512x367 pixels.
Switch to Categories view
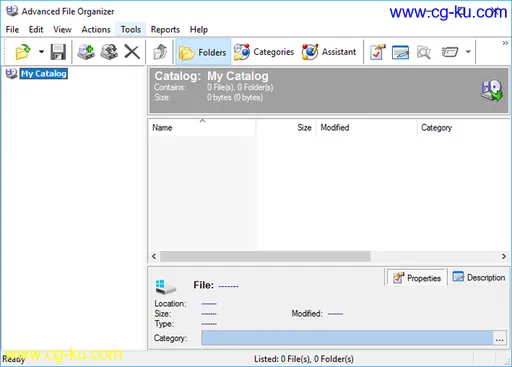tap(264, 52)
